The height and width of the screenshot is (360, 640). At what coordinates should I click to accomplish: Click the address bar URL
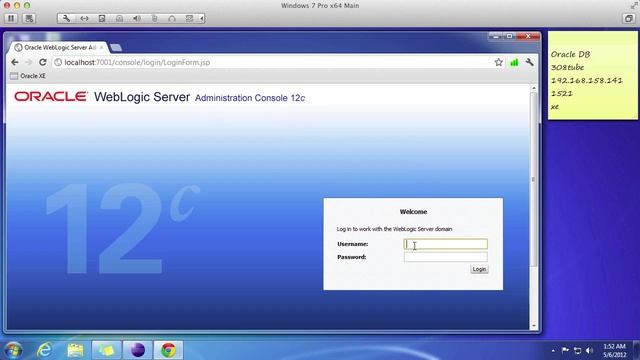point(137,62)
